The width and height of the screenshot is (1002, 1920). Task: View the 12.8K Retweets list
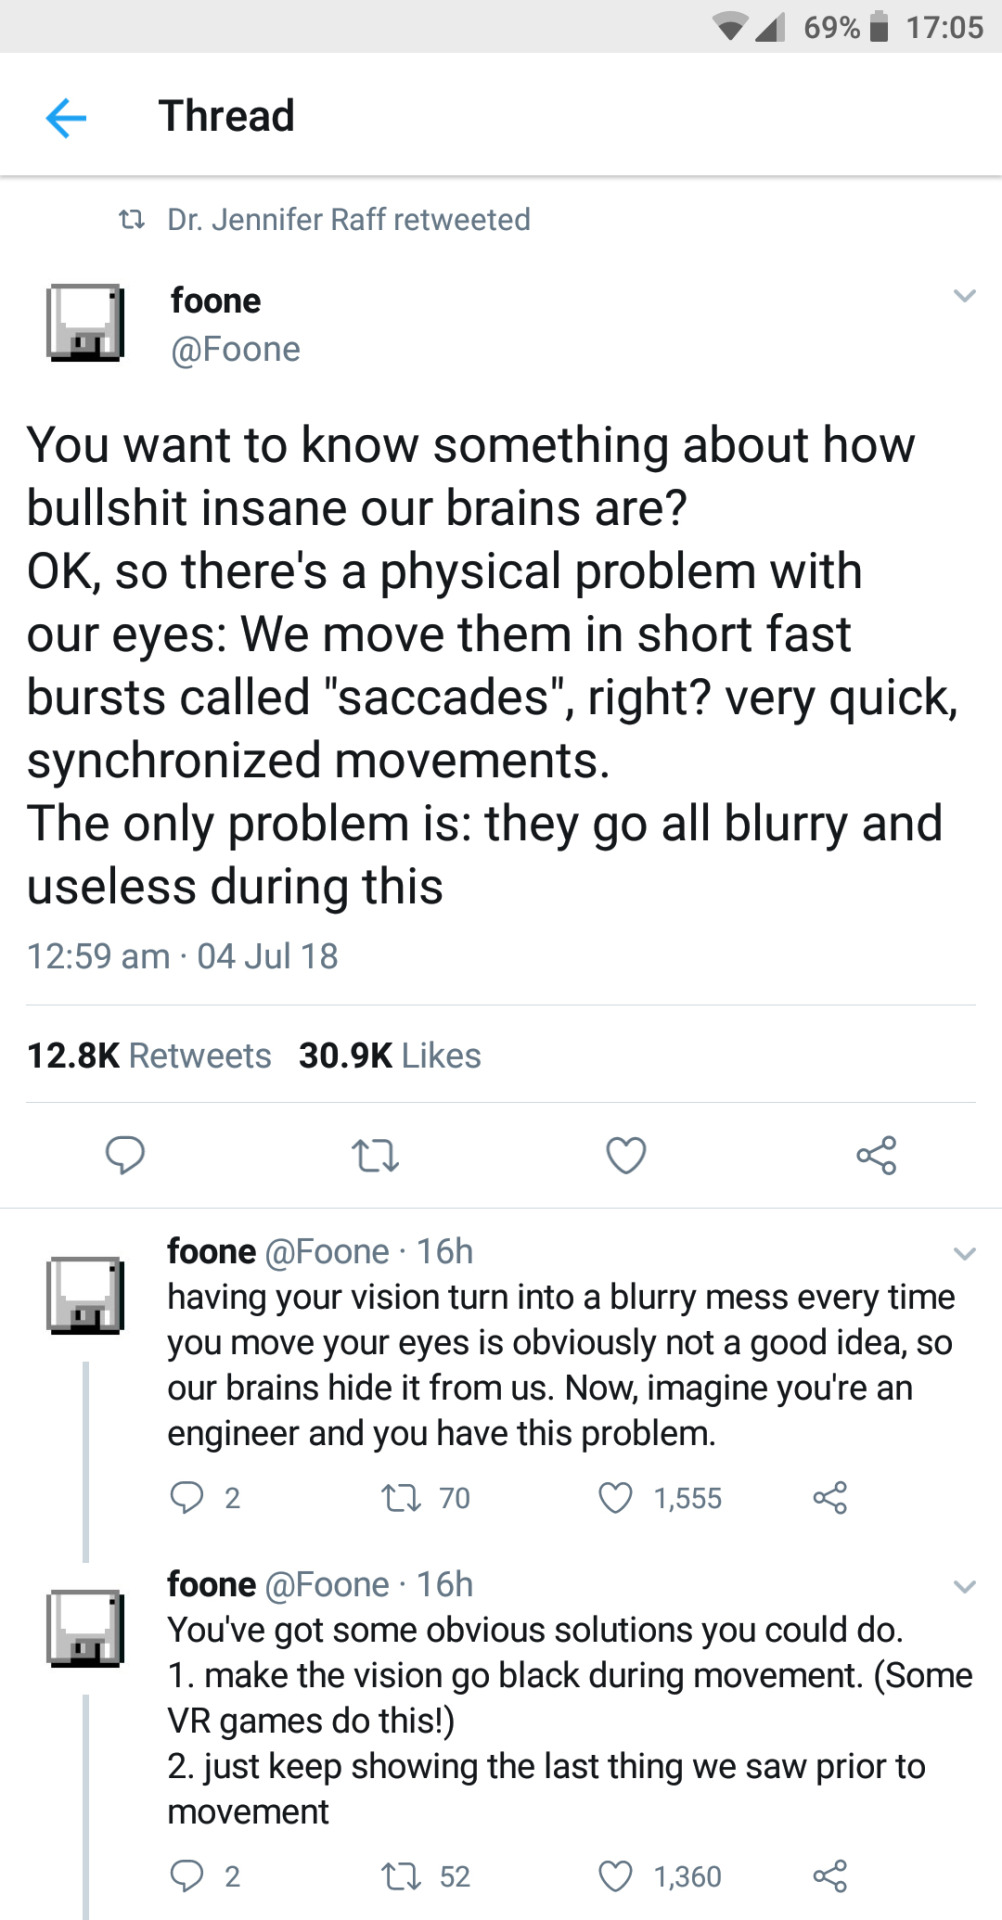(x=149, y=1055)
